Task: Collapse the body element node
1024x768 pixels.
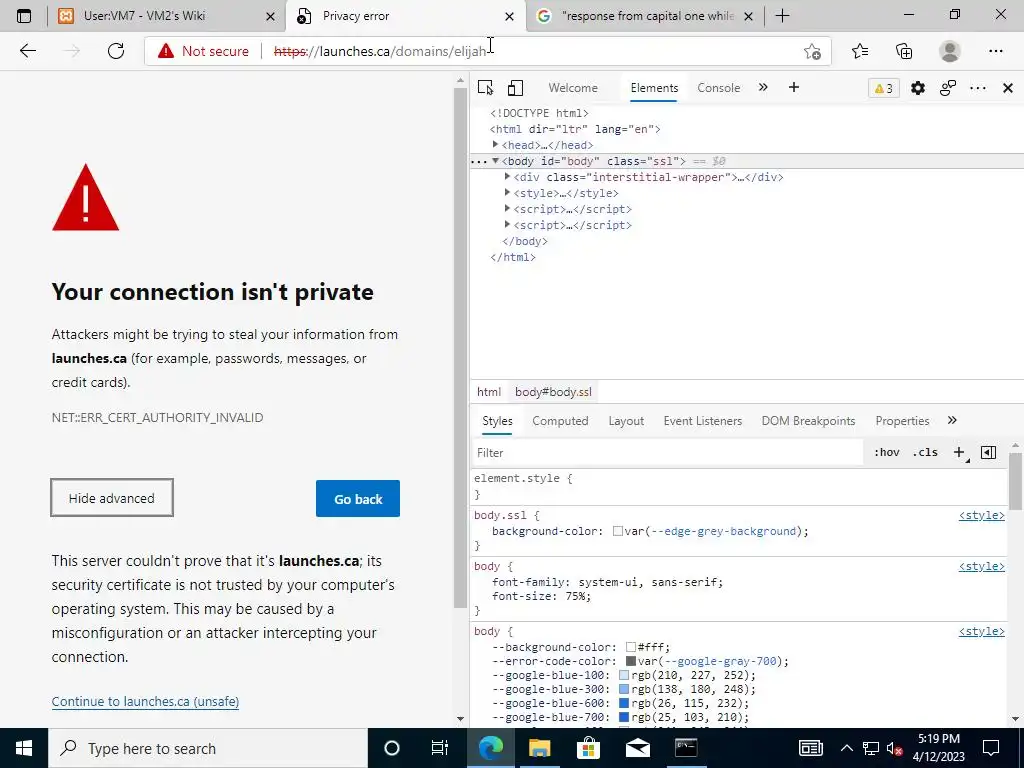Action: [x=496, y=161]
